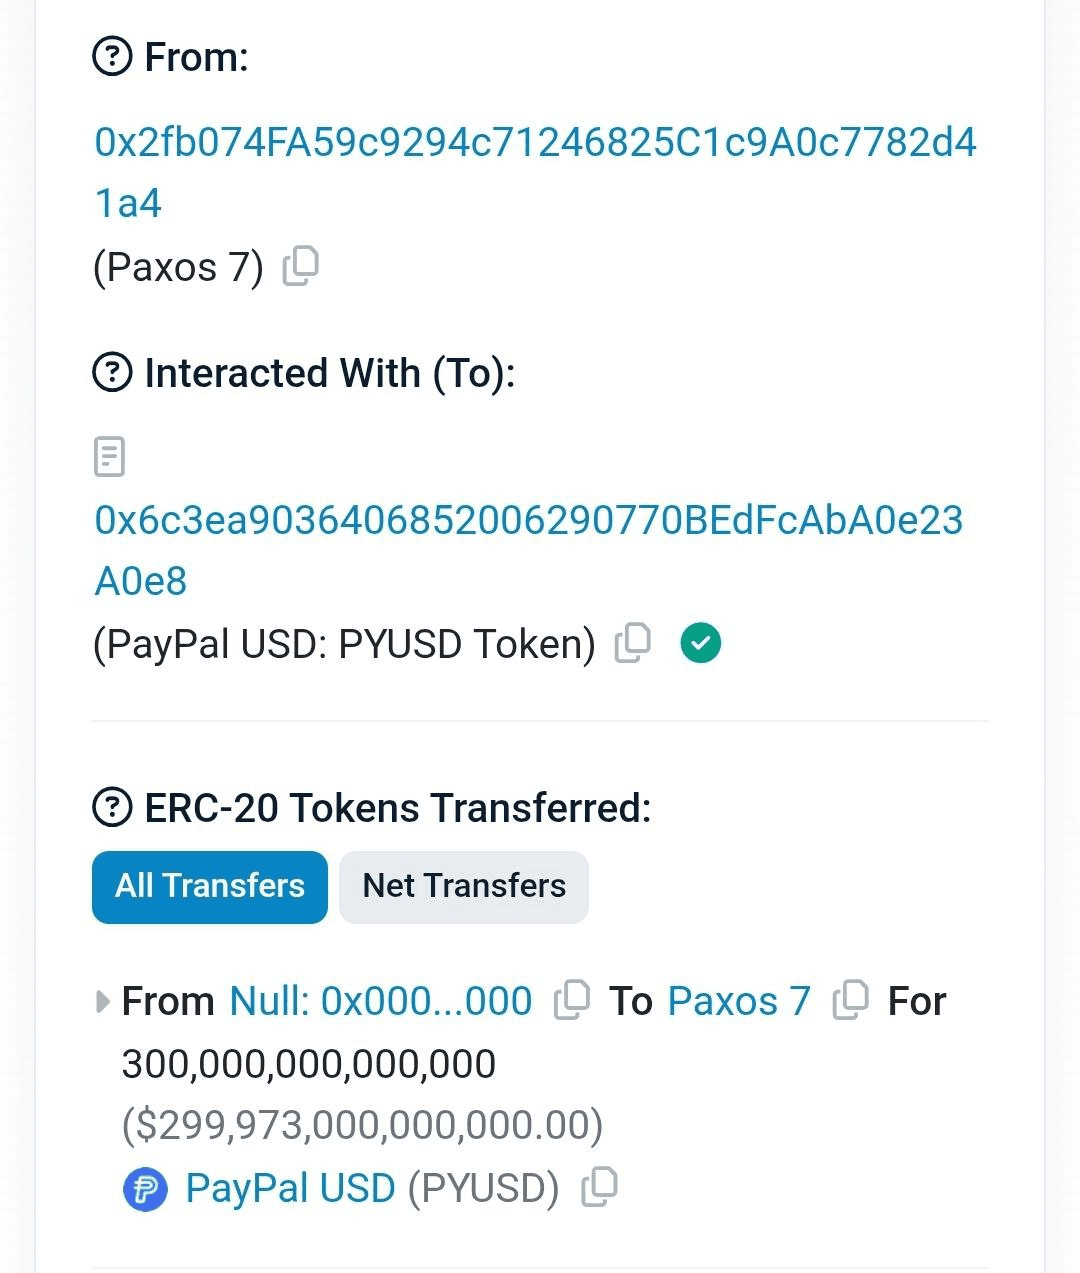Click help icon beside ERC-20 Tokens Transferred

pyautogui.click(x=112, y=807)
